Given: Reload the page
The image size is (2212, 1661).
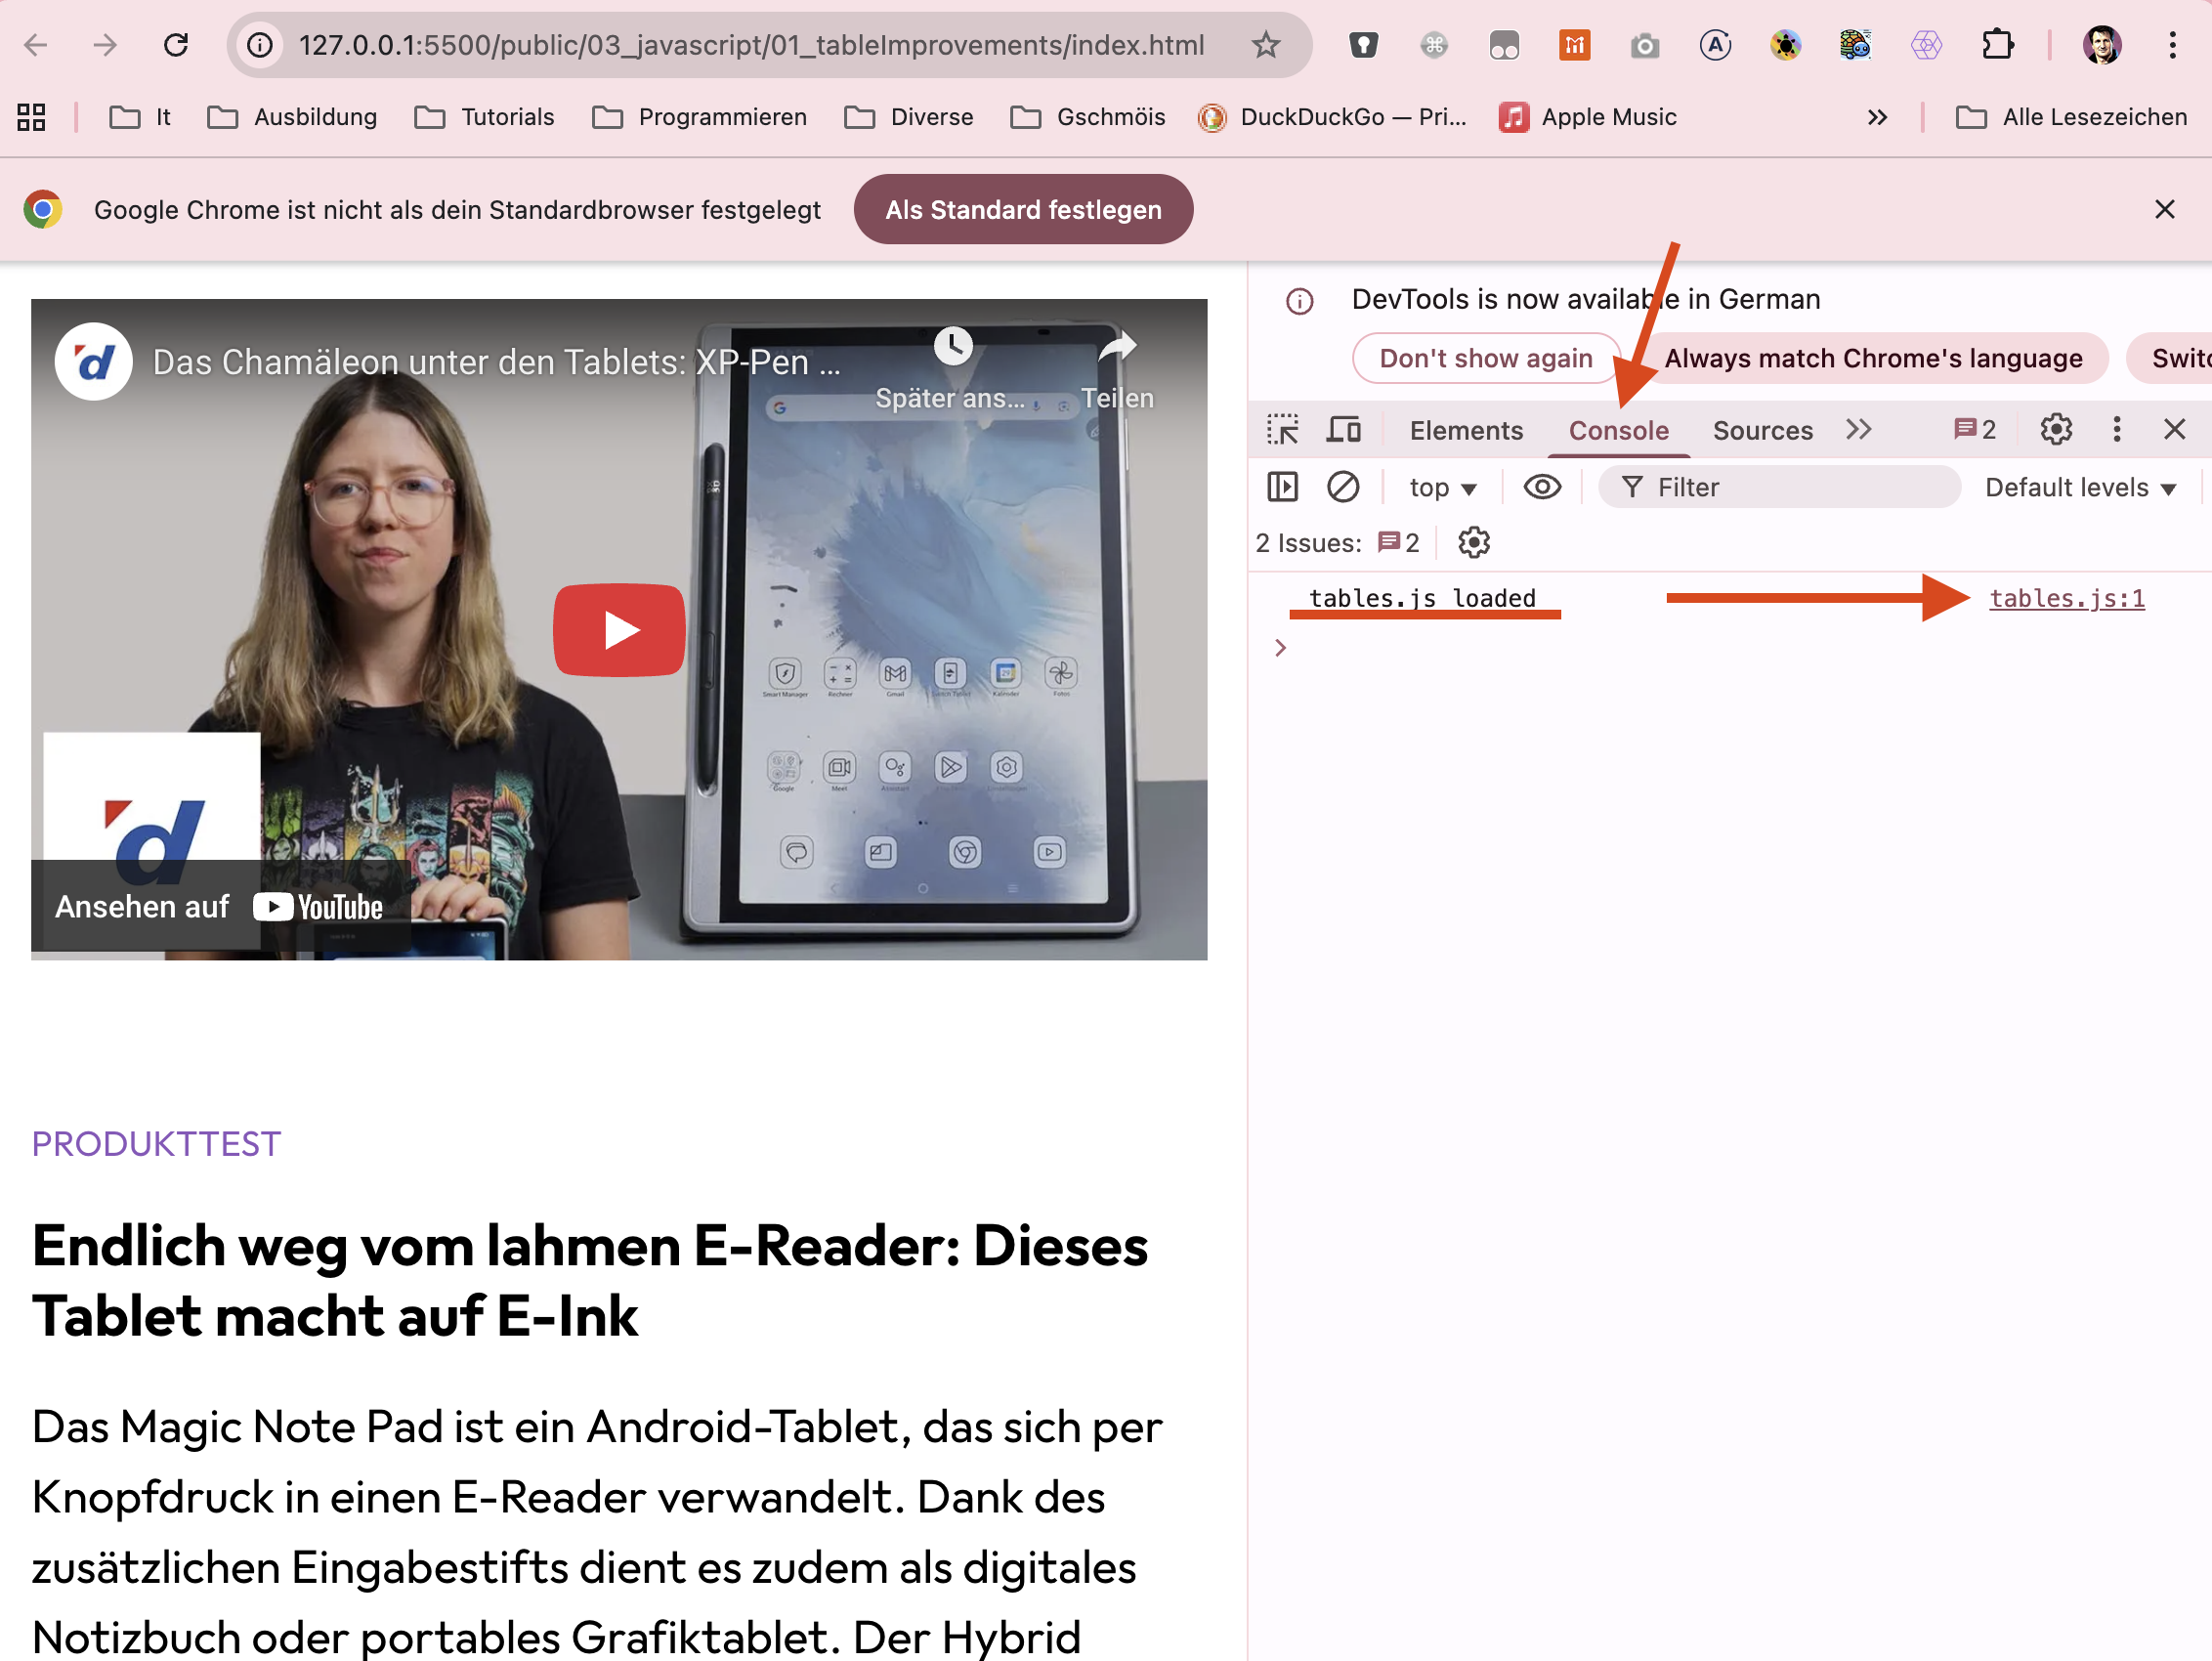Looking at the screenshot, I should [176, 45].
